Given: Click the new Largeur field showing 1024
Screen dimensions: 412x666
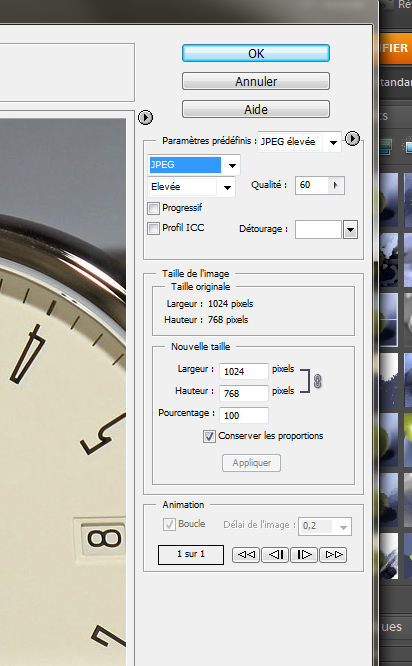Looking at the screenshot, I should coord(244,371).
